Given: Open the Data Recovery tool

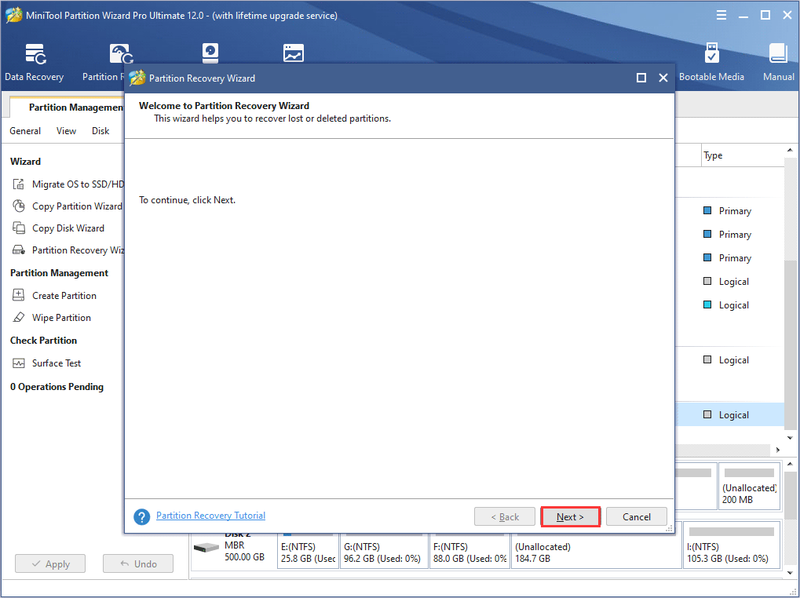Looking at the screenshot, I should 34,62.
